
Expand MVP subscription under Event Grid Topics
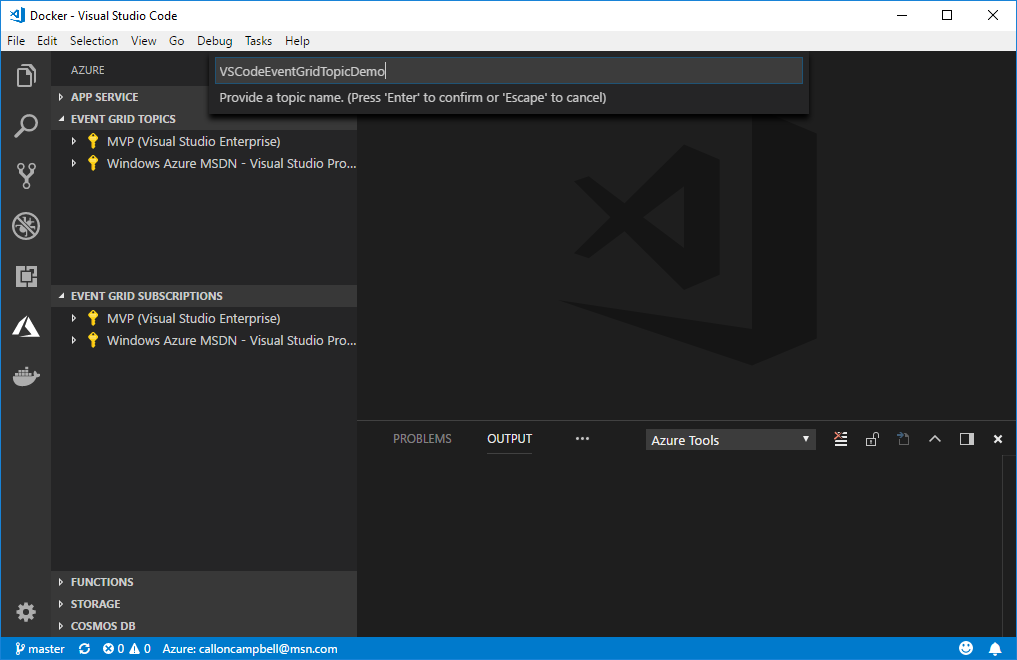74,141
